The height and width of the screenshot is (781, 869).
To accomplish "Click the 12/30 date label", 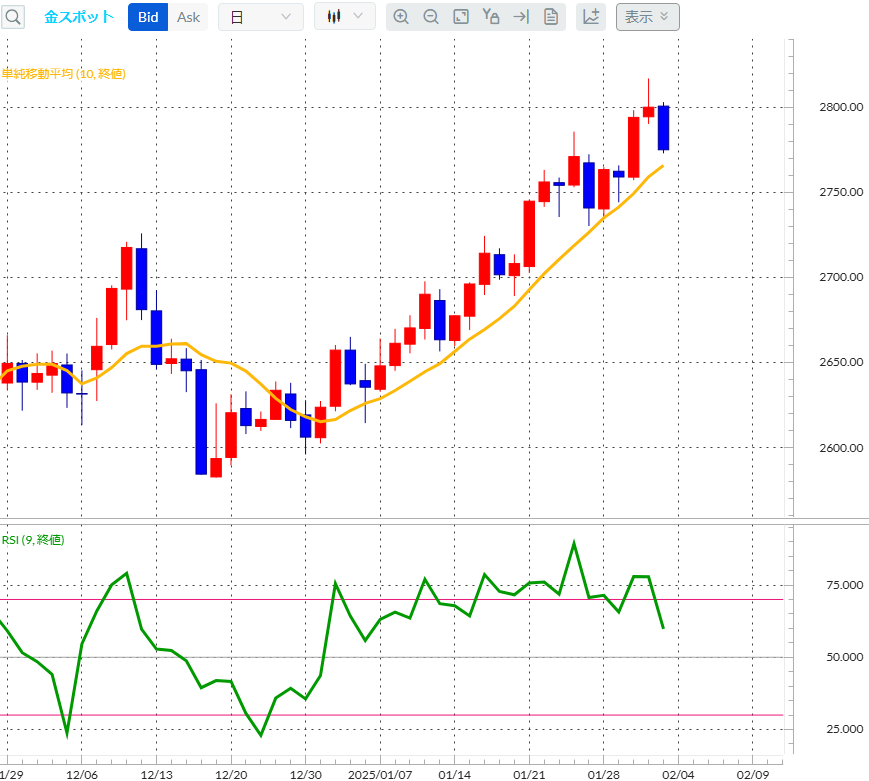I will point(305,774).
